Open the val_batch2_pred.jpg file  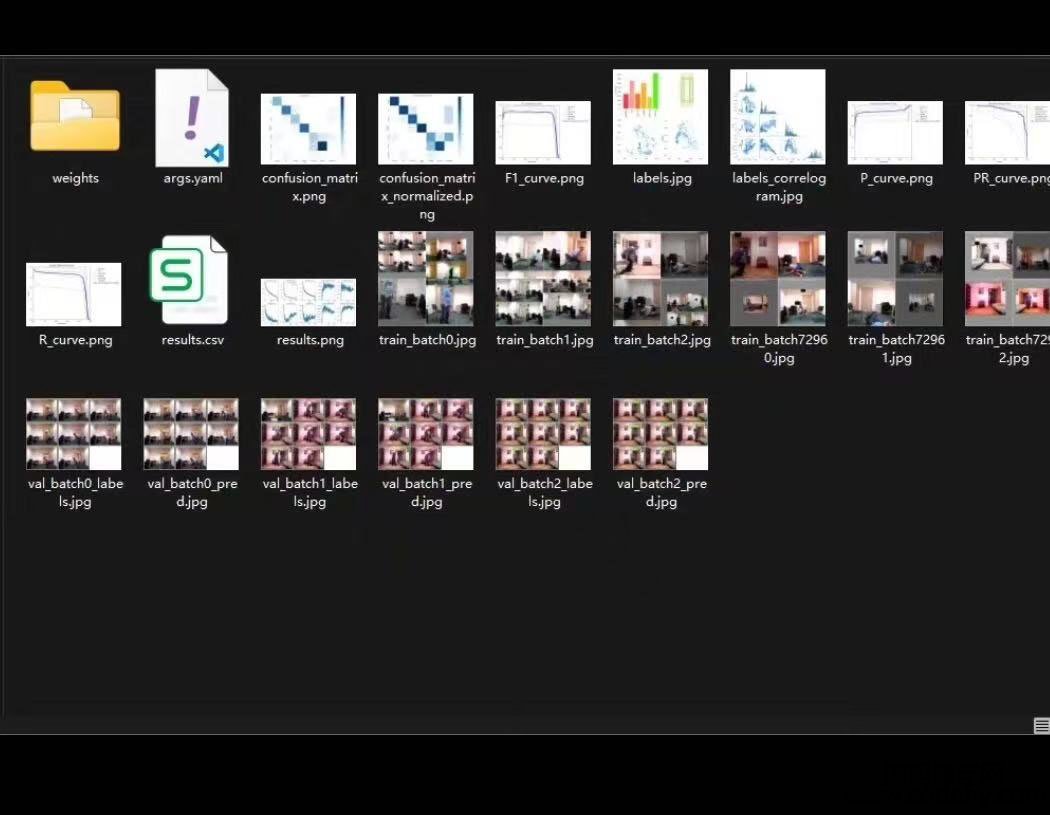point(660,434)
